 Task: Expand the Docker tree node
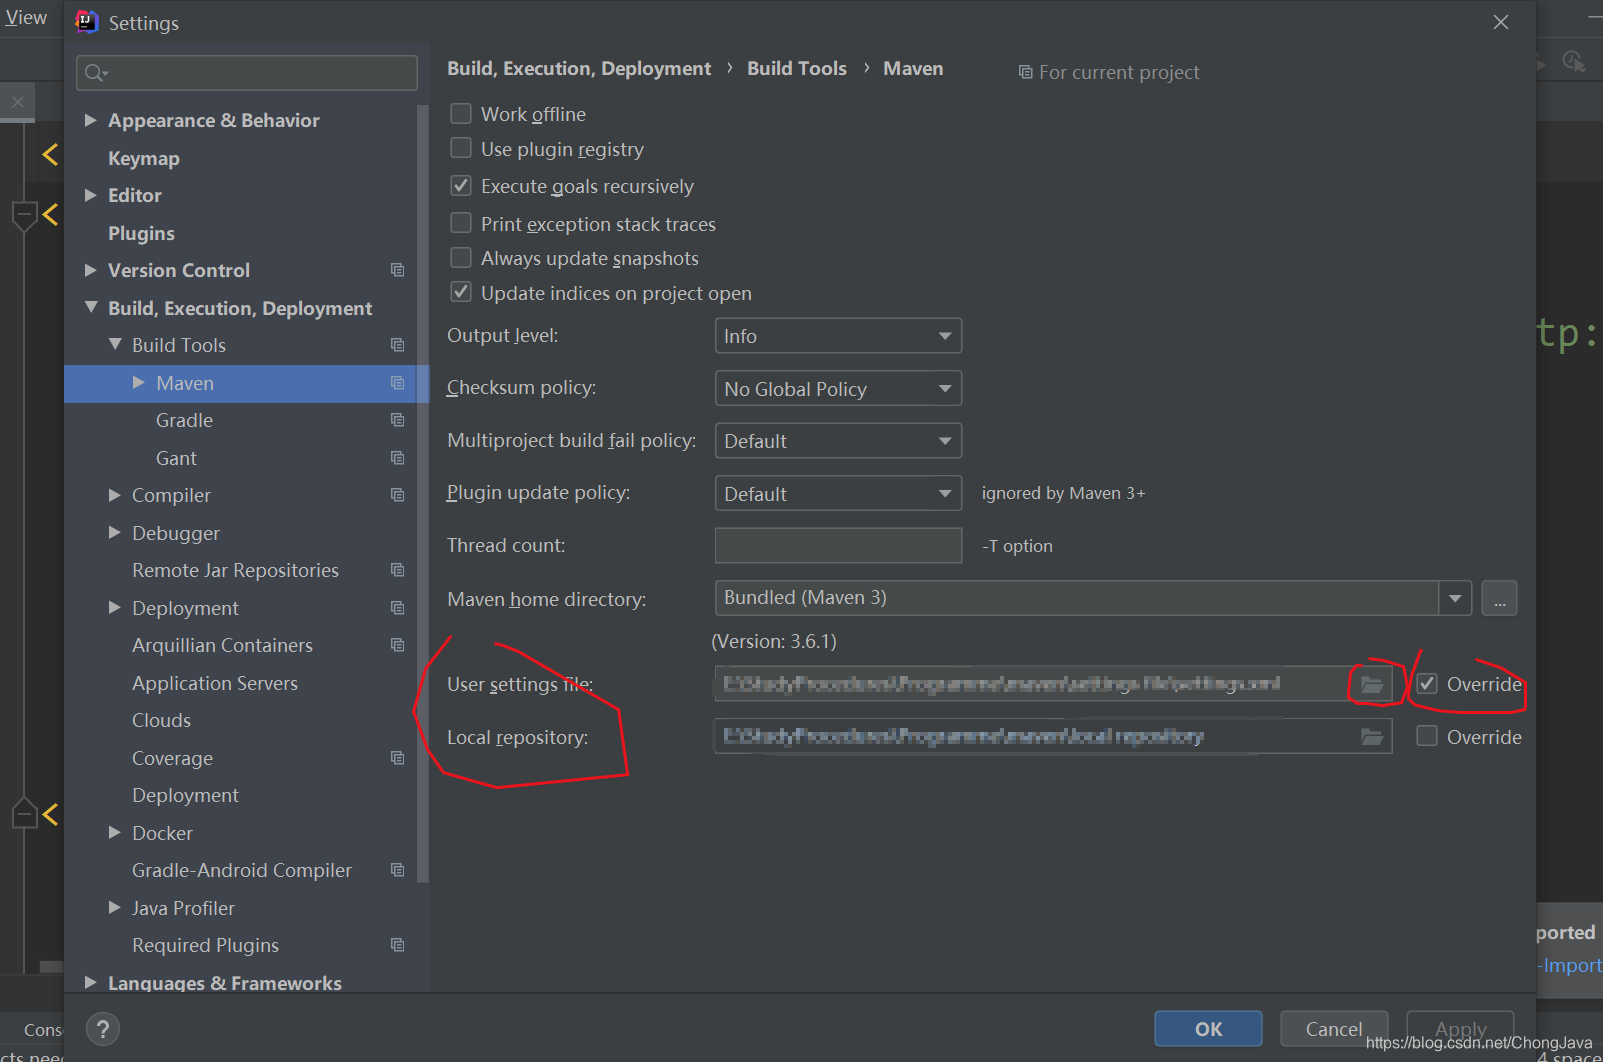coord(115,832)
